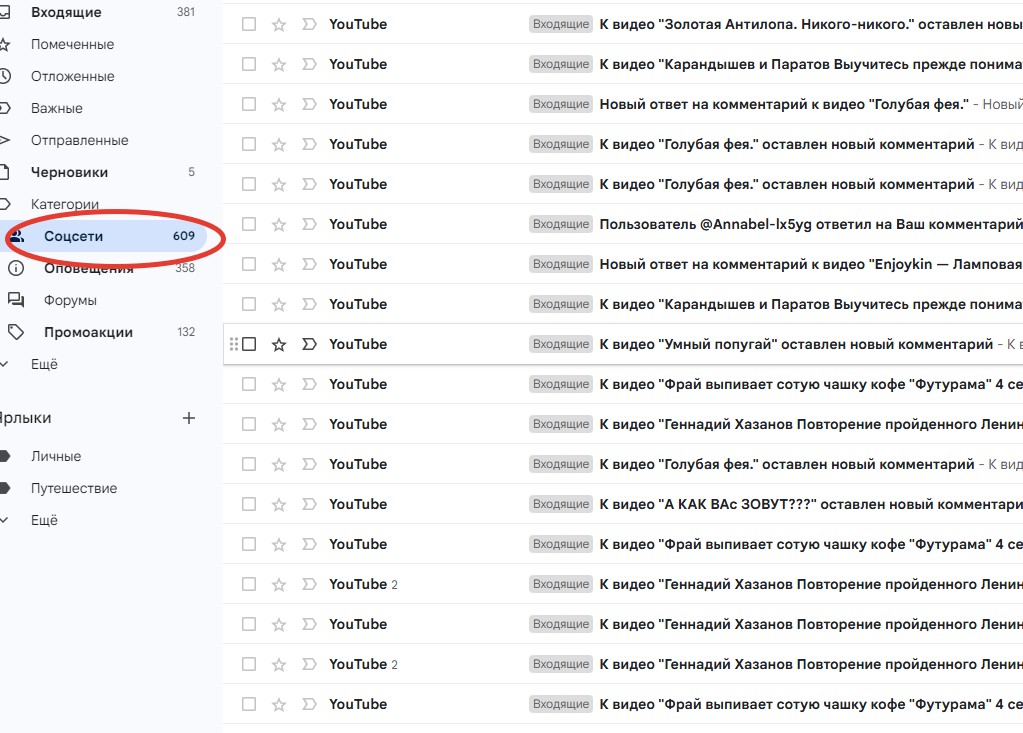Select the "Золотая Антилопа" email checkbox
This screenshot has width=1023, height=733.
pos(249,24)
